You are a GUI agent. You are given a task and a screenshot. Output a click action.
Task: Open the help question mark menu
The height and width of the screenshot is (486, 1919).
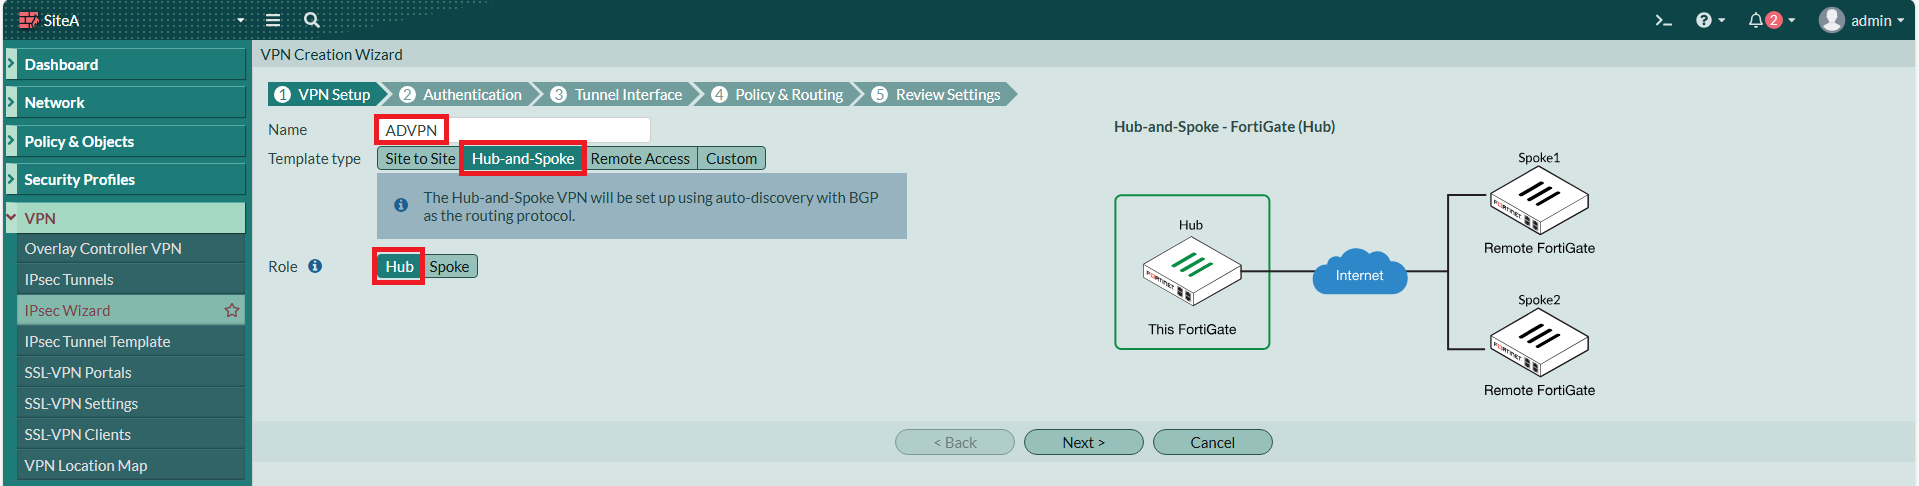tap(1710, 20)
